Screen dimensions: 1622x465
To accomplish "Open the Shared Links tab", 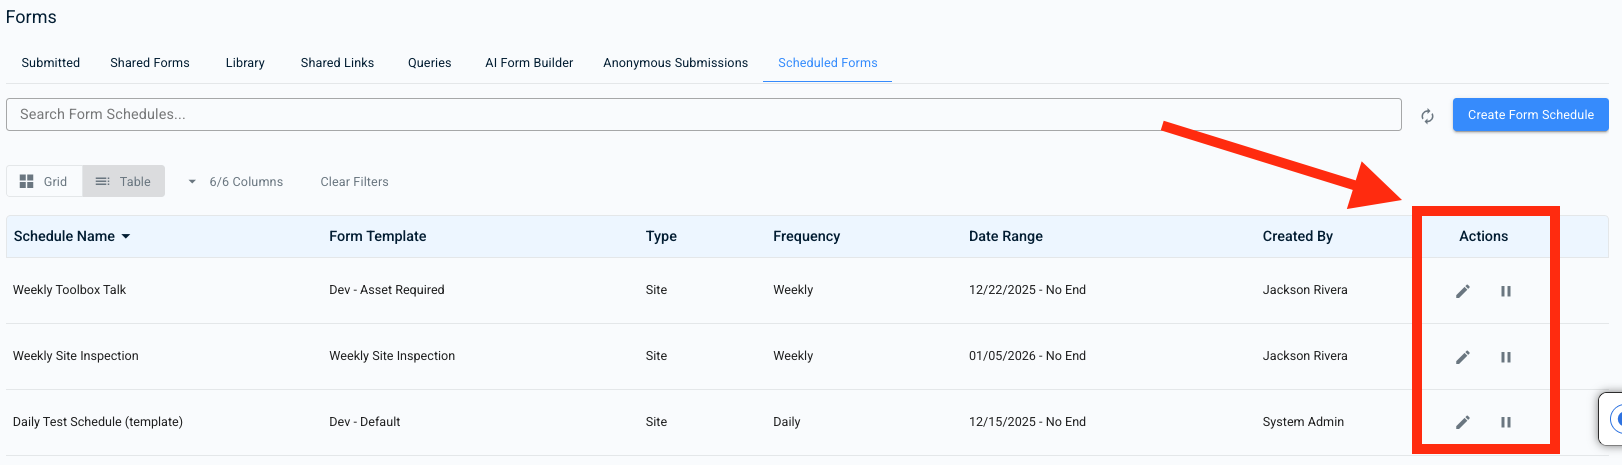I will click(x=337, y=63).
